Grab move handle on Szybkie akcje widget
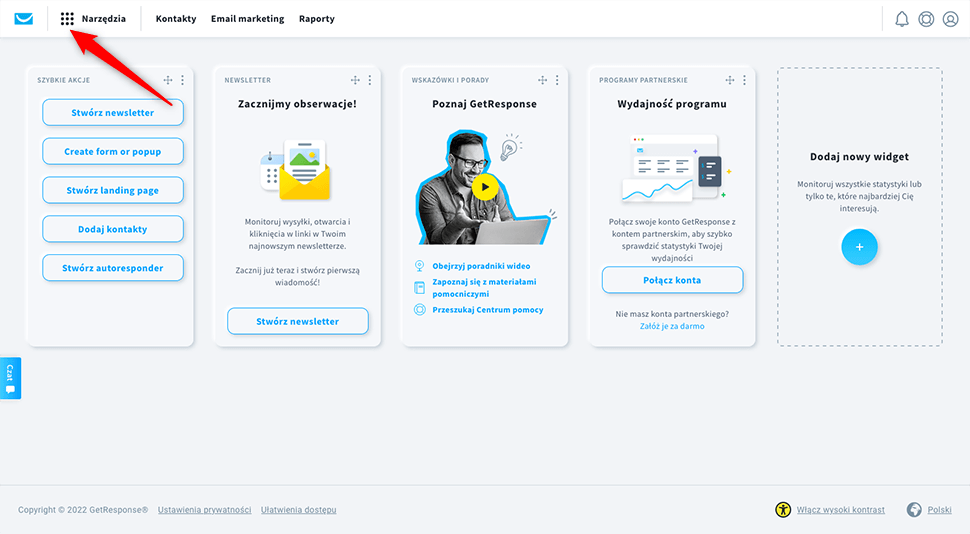The width and height of the screenshot is (970, 534). pyautogui.click(x=168, y=80)
